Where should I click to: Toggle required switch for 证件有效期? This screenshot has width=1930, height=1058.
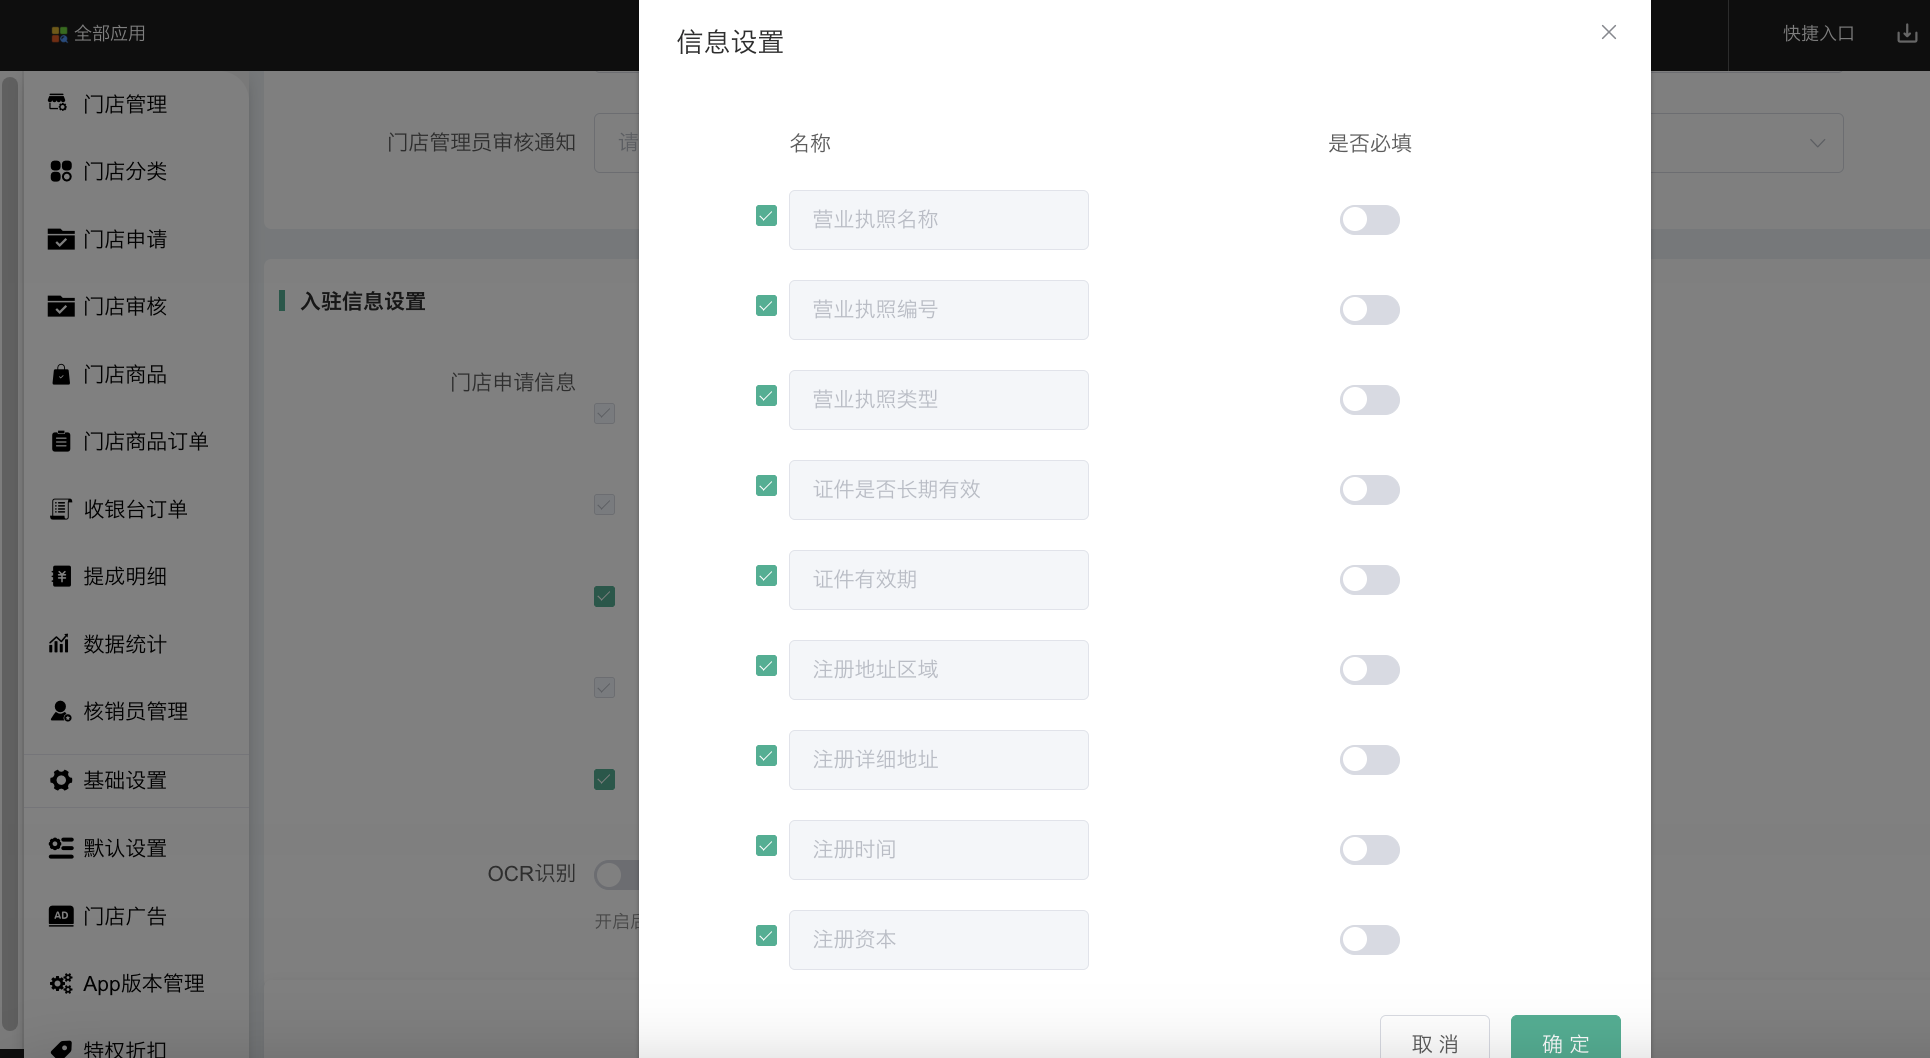coord(1369,580)
